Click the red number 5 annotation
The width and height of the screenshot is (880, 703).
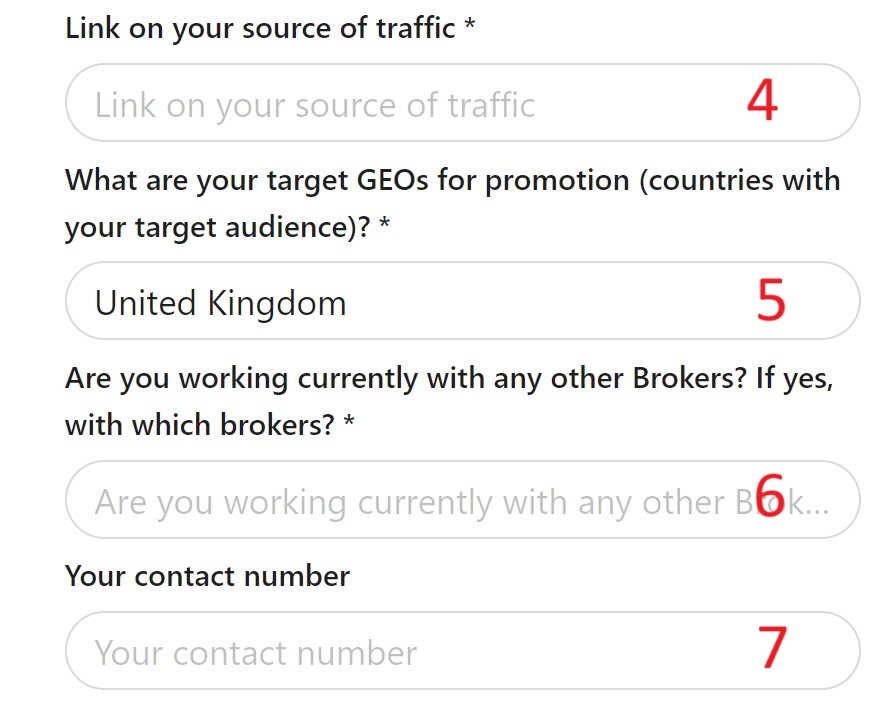click(x=770, y=299)
